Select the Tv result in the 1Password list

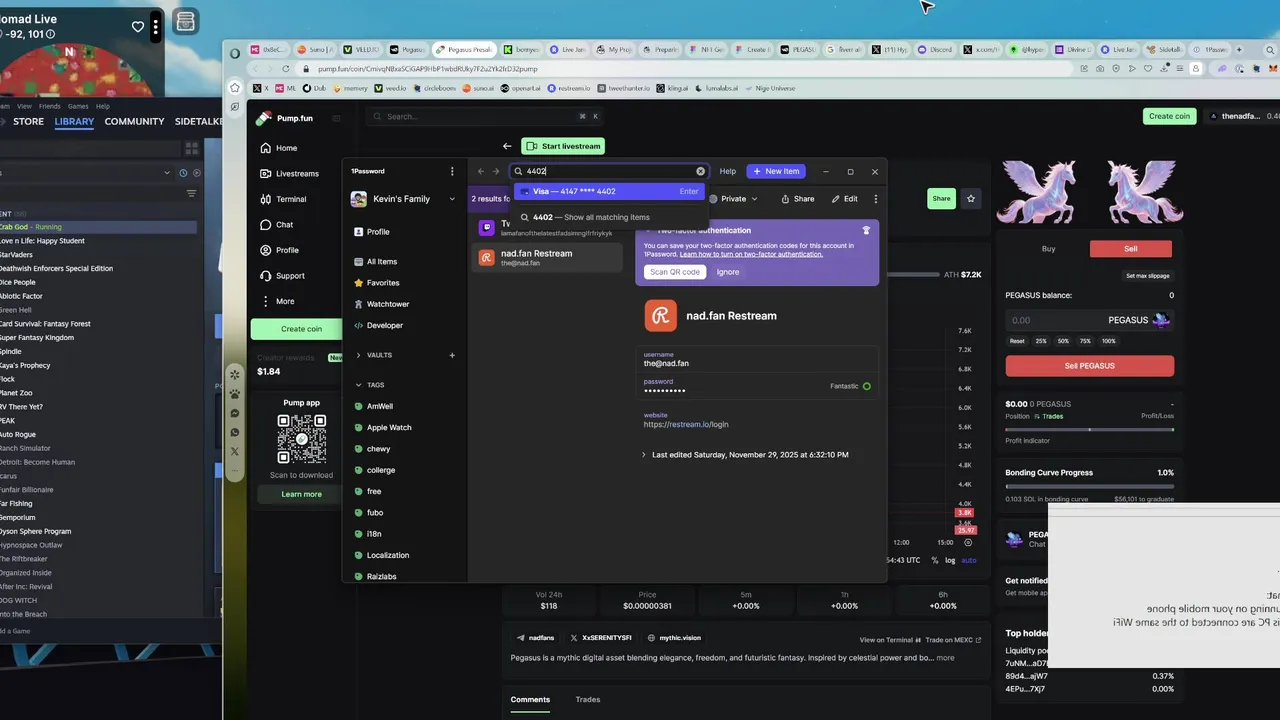pos(546,227)
